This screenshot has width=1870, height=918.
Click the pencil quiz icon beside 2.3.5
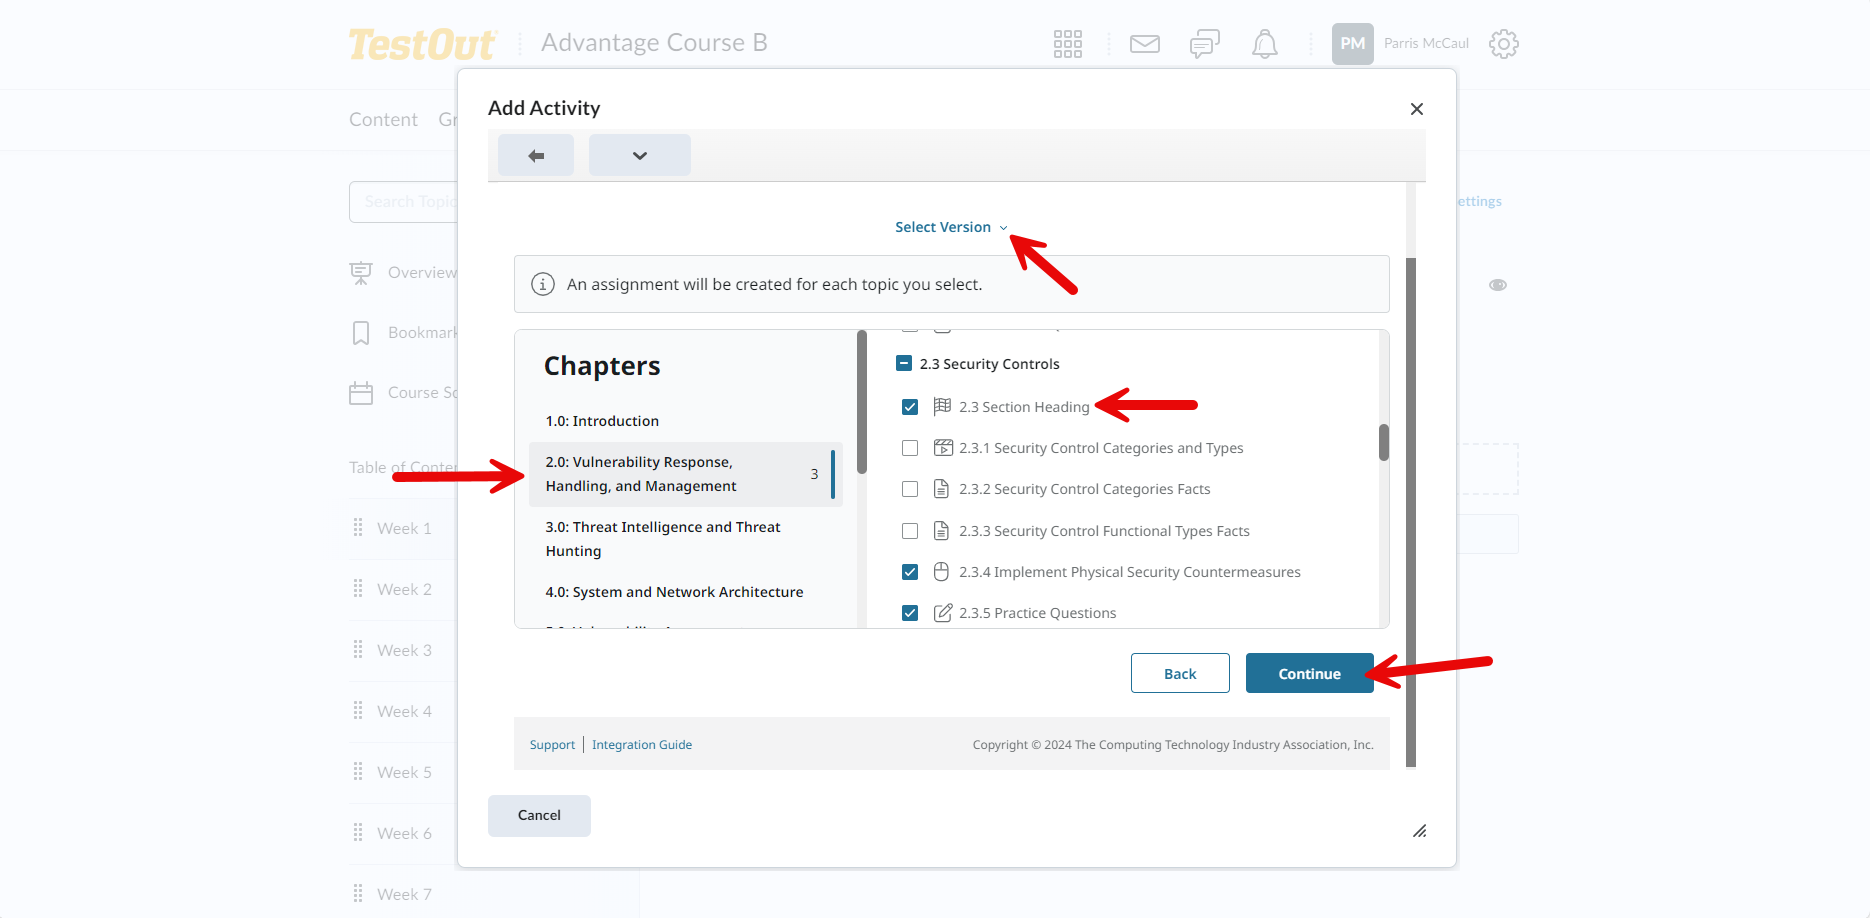[942, 612]
